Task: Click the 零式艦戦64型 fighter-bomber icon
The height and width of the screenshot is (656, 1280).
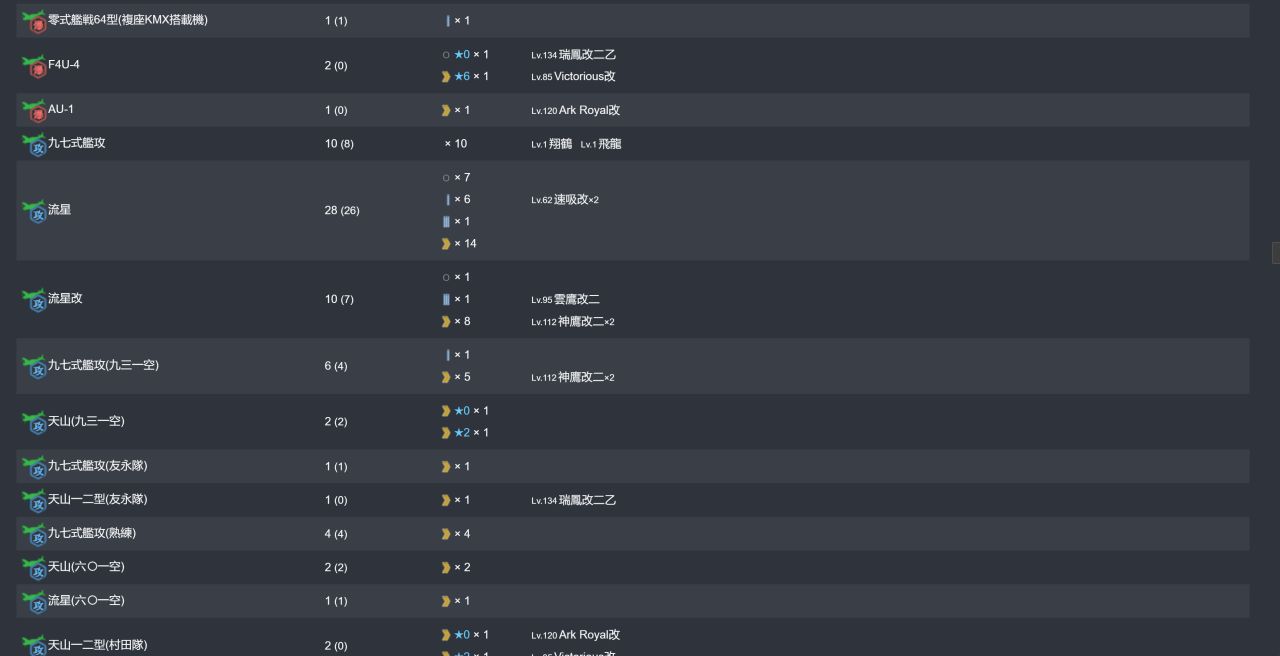Action: tap(34, 21)
